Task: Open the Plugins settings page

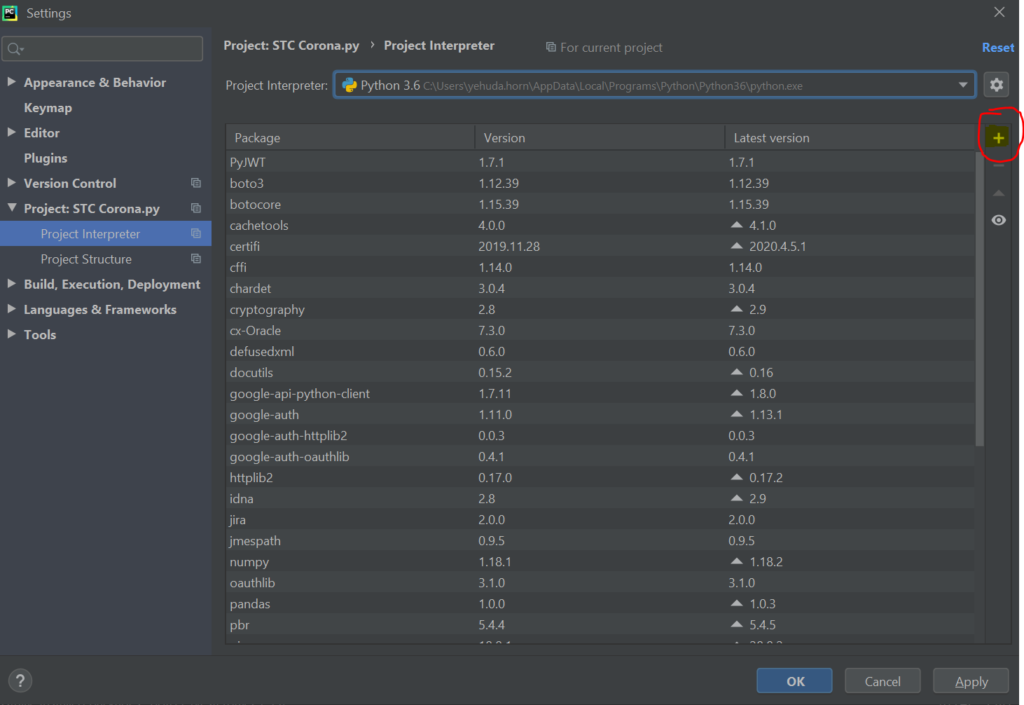Action: pos(46,158)
